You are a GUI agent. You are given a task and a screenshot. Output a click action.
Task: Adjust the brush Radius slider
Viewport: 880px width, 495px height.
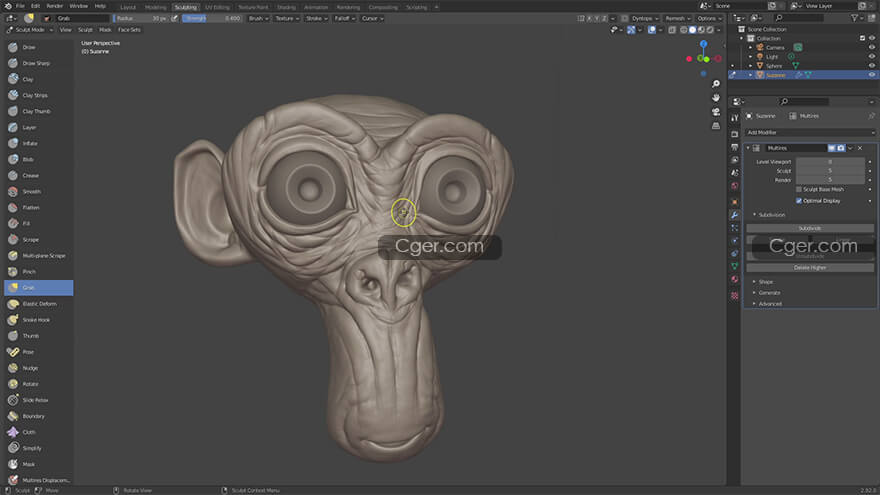[140, 19]
